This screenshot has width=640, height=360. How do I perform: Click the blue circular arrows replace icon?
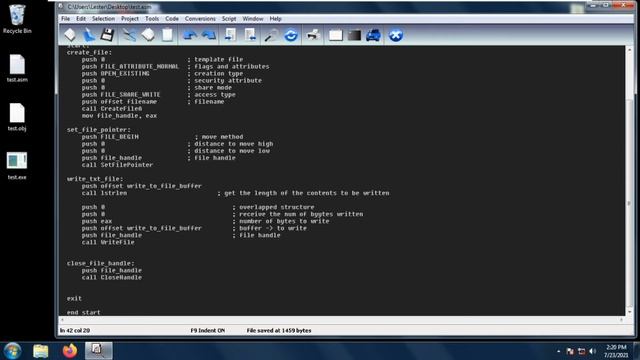(291, 35)
